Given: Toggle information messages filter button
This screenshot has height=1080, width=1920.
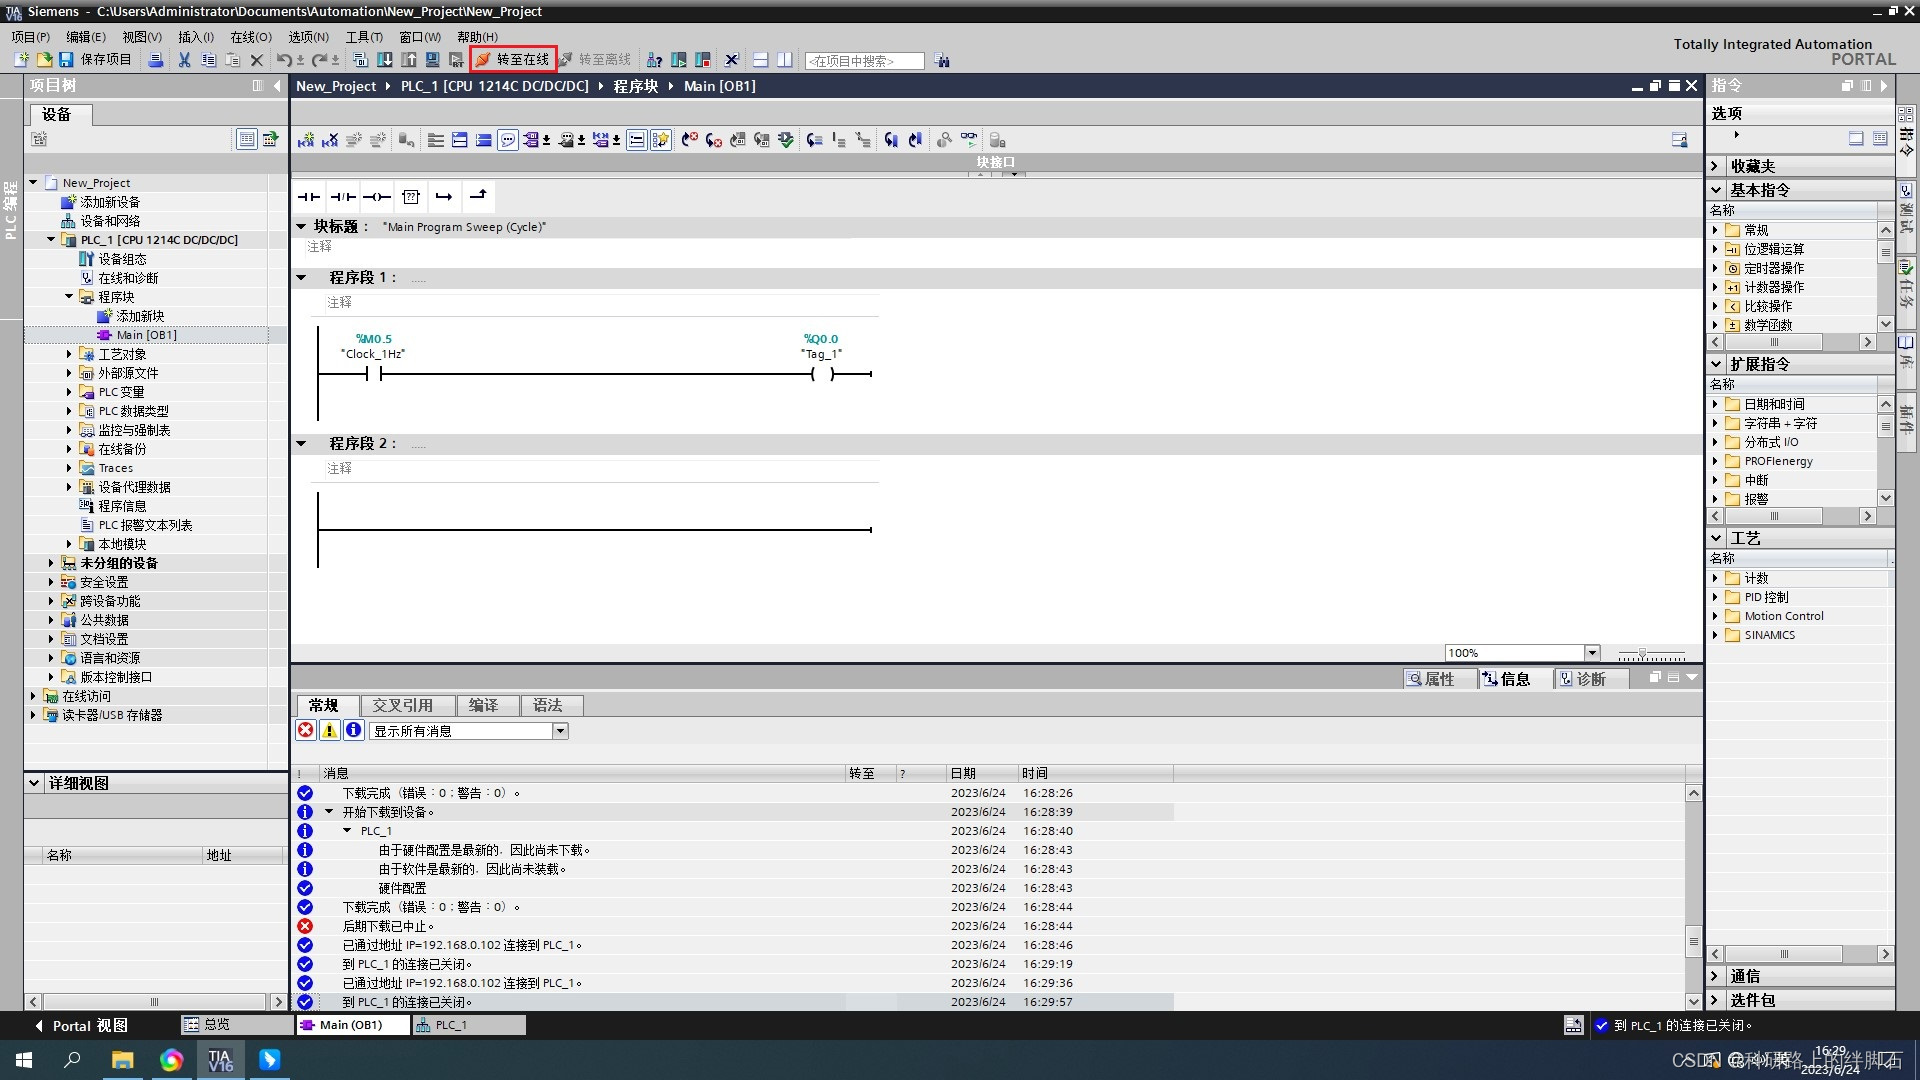Looking at the screenshot, I should coord(353,731).
